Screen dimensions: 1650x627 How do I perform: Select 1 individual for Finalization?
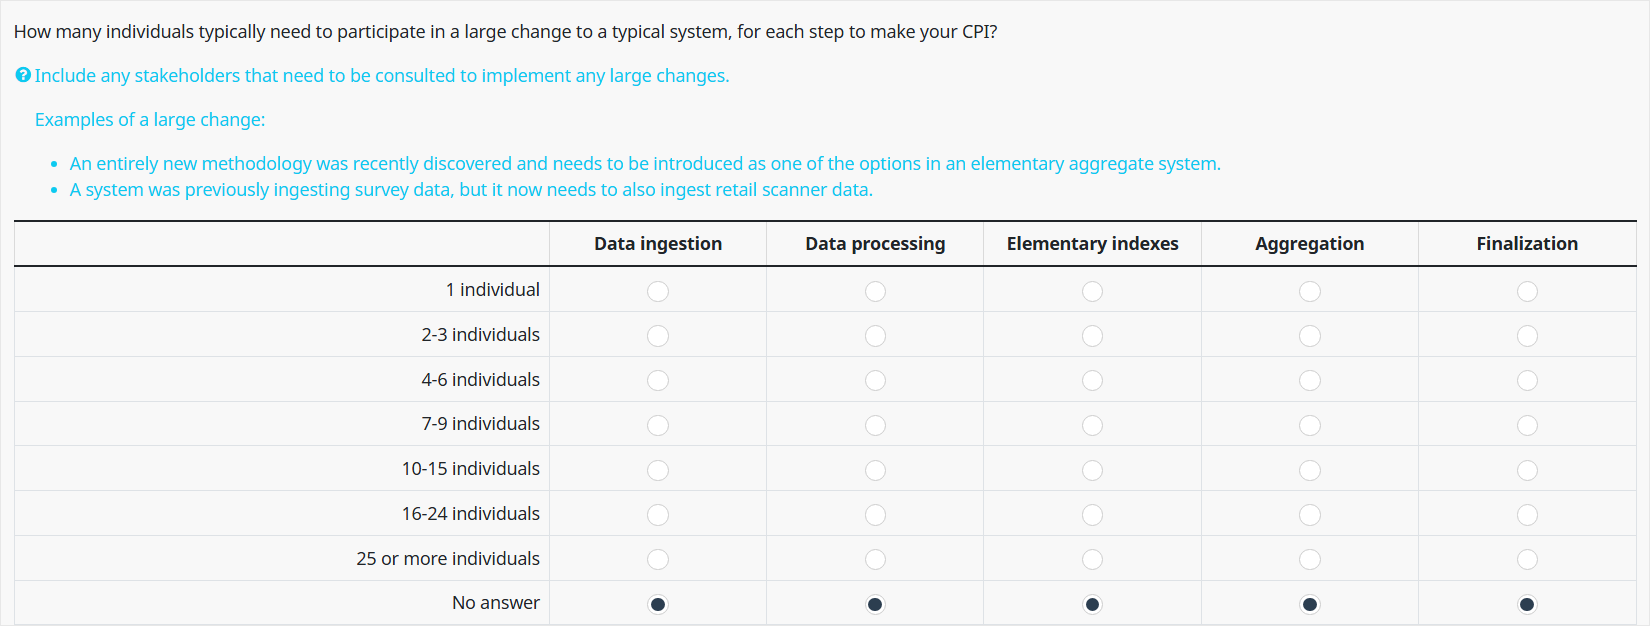(x=1527, y=291)
